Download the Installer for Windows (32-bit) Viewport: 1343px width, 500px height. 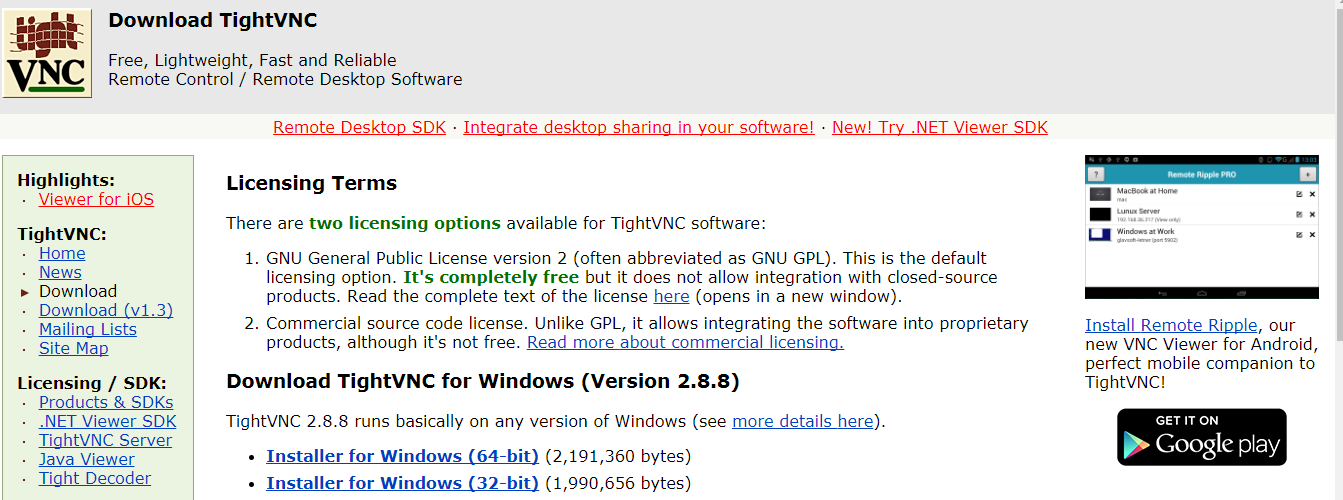[402, 483]
